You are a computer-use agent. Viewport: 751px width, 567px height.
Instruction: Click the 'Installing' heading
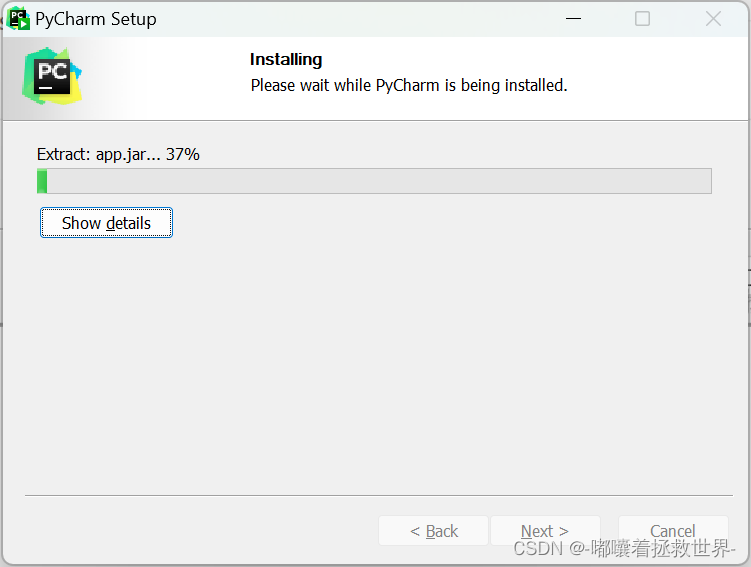[286, 59]
